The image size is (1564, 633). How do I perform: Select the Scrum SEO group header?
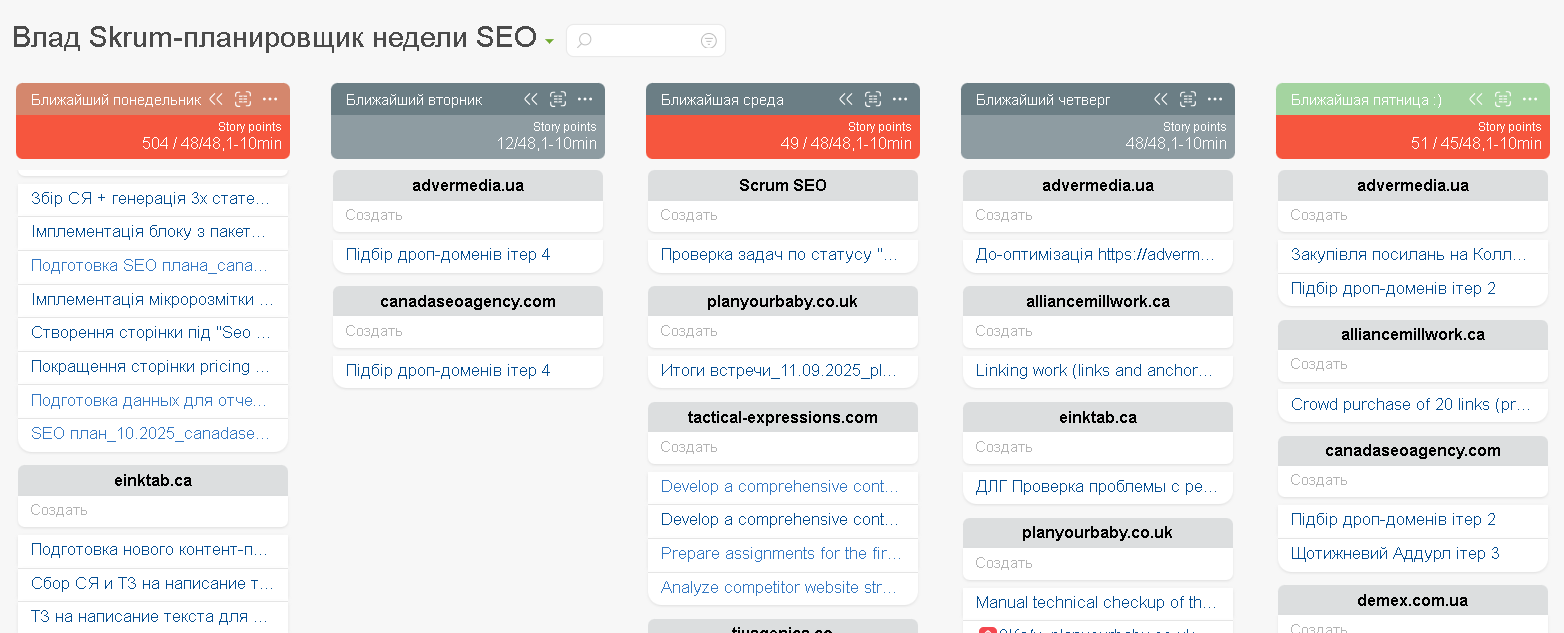tap(783, 185)
